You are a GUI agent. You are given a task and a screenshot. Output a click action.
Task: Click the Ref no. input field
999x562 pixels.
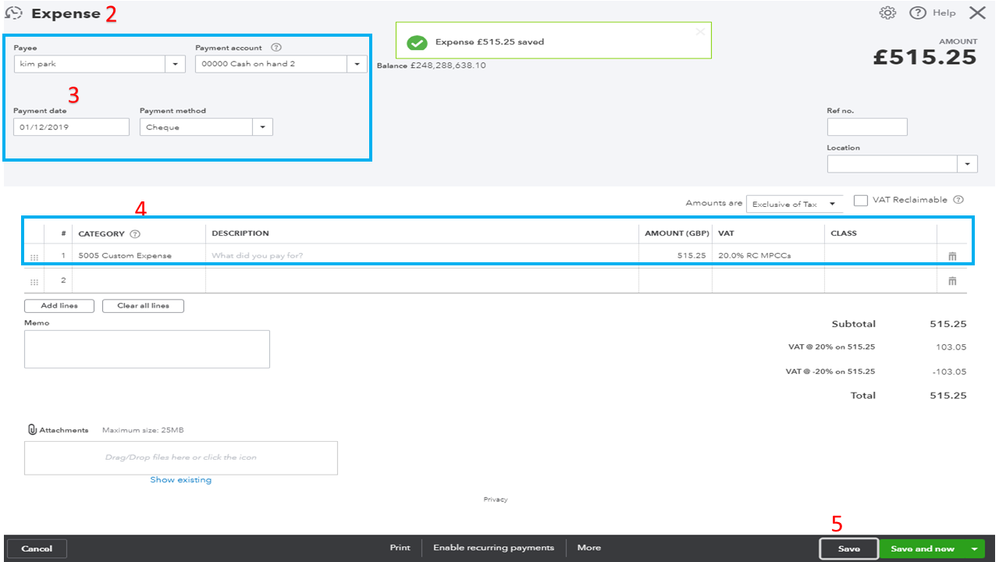click(867, 127)
